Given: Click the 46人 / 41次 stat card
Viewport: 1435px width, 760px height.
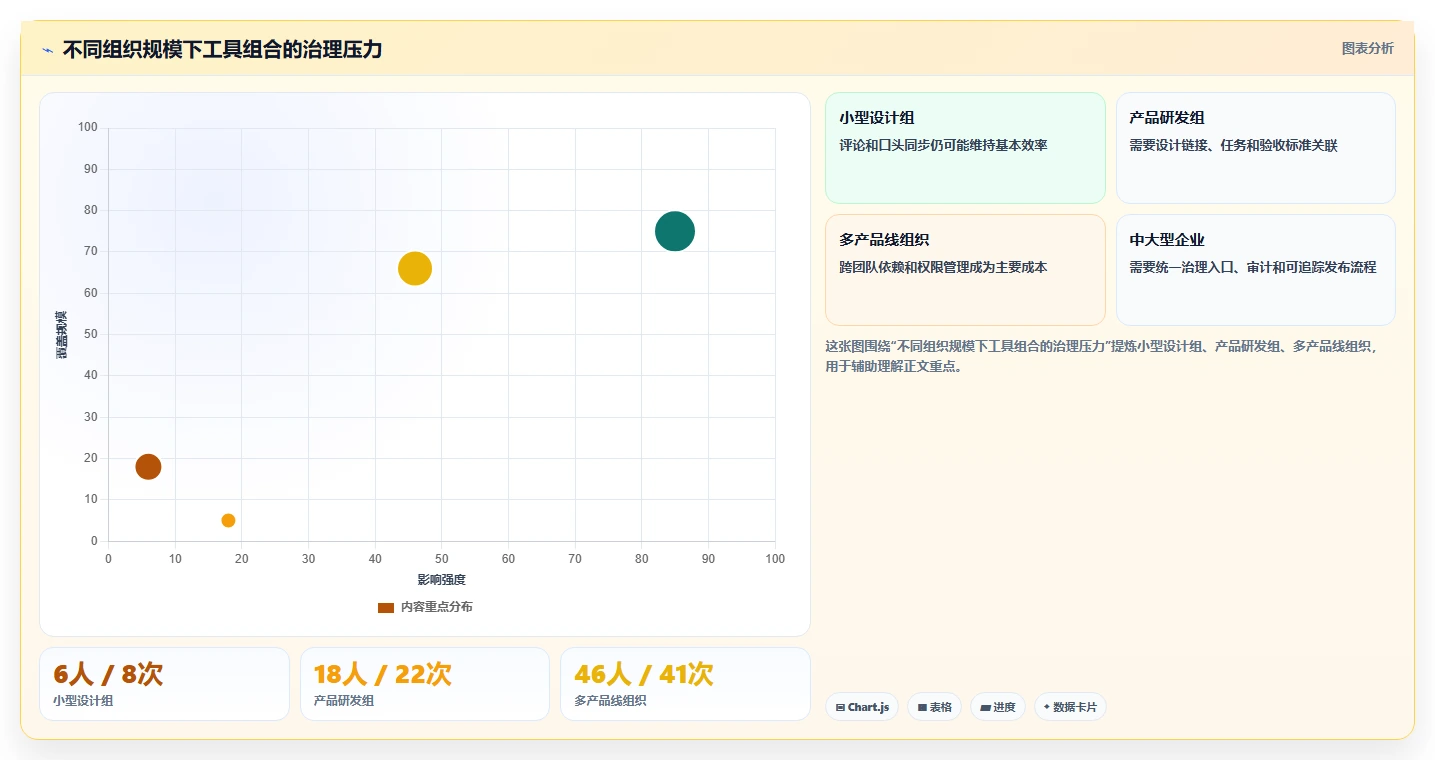Looking at the screenshot, I should 685,684.
